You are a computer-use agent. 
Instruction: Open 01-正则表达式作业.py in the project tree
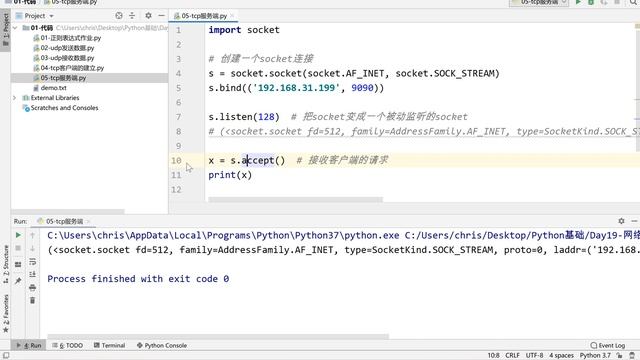pyautogui.click(x=71, y=38)
